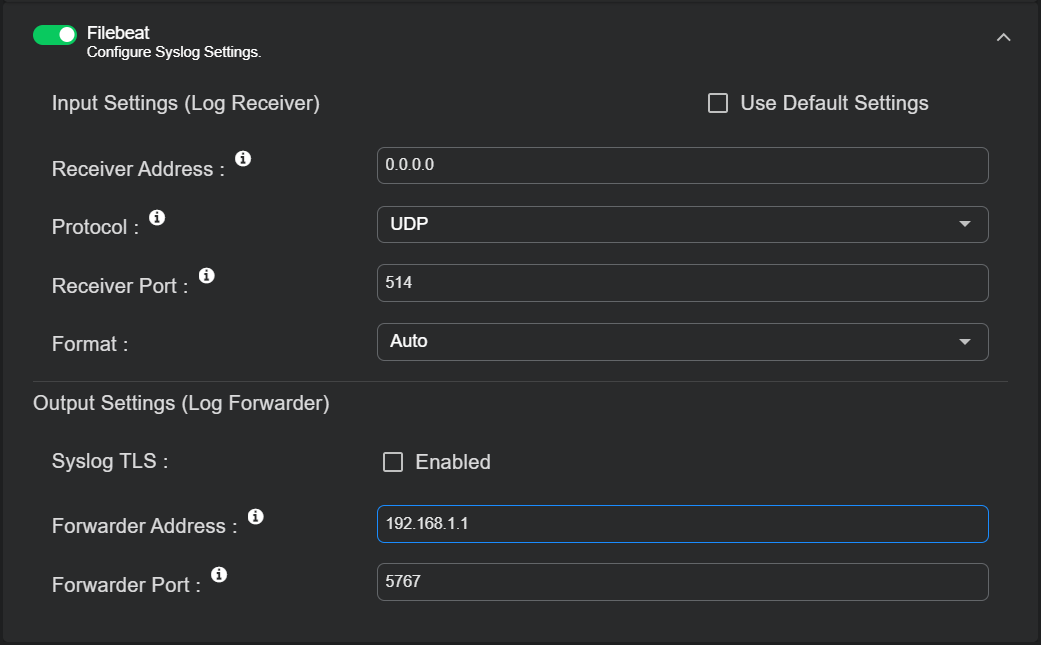Screen dimensions: 1041x645
Task: Collapse the Filebeat panel with the chevron
Action: pos(1004,37)
